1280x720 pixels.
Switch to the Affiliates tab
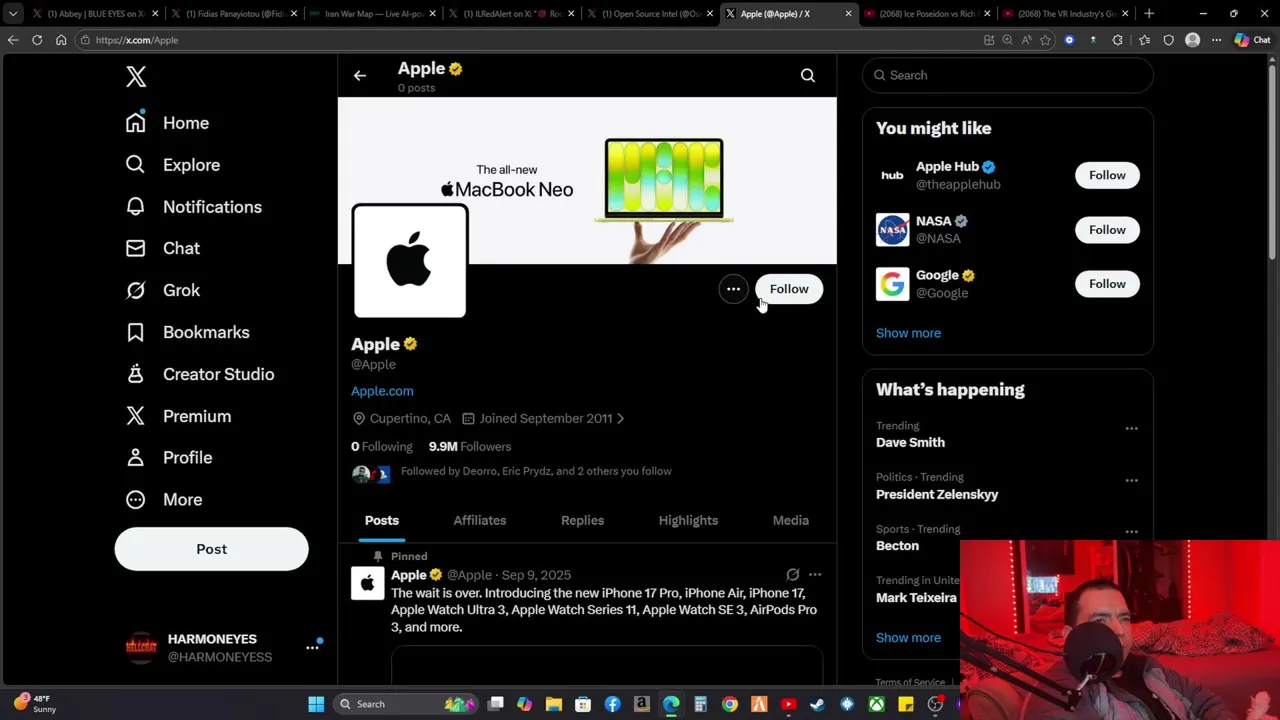(x=480, y=520)
